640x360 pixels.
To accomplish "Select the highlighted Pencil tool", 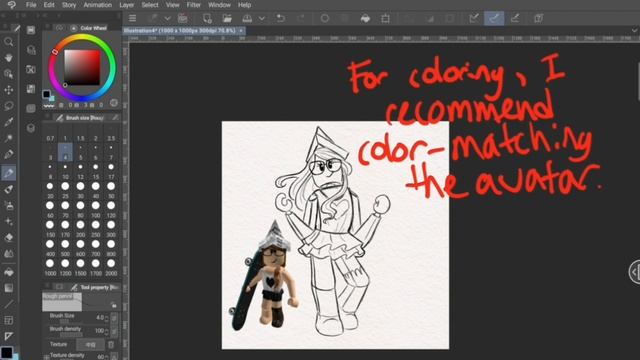I will click(x=9, y=173).
